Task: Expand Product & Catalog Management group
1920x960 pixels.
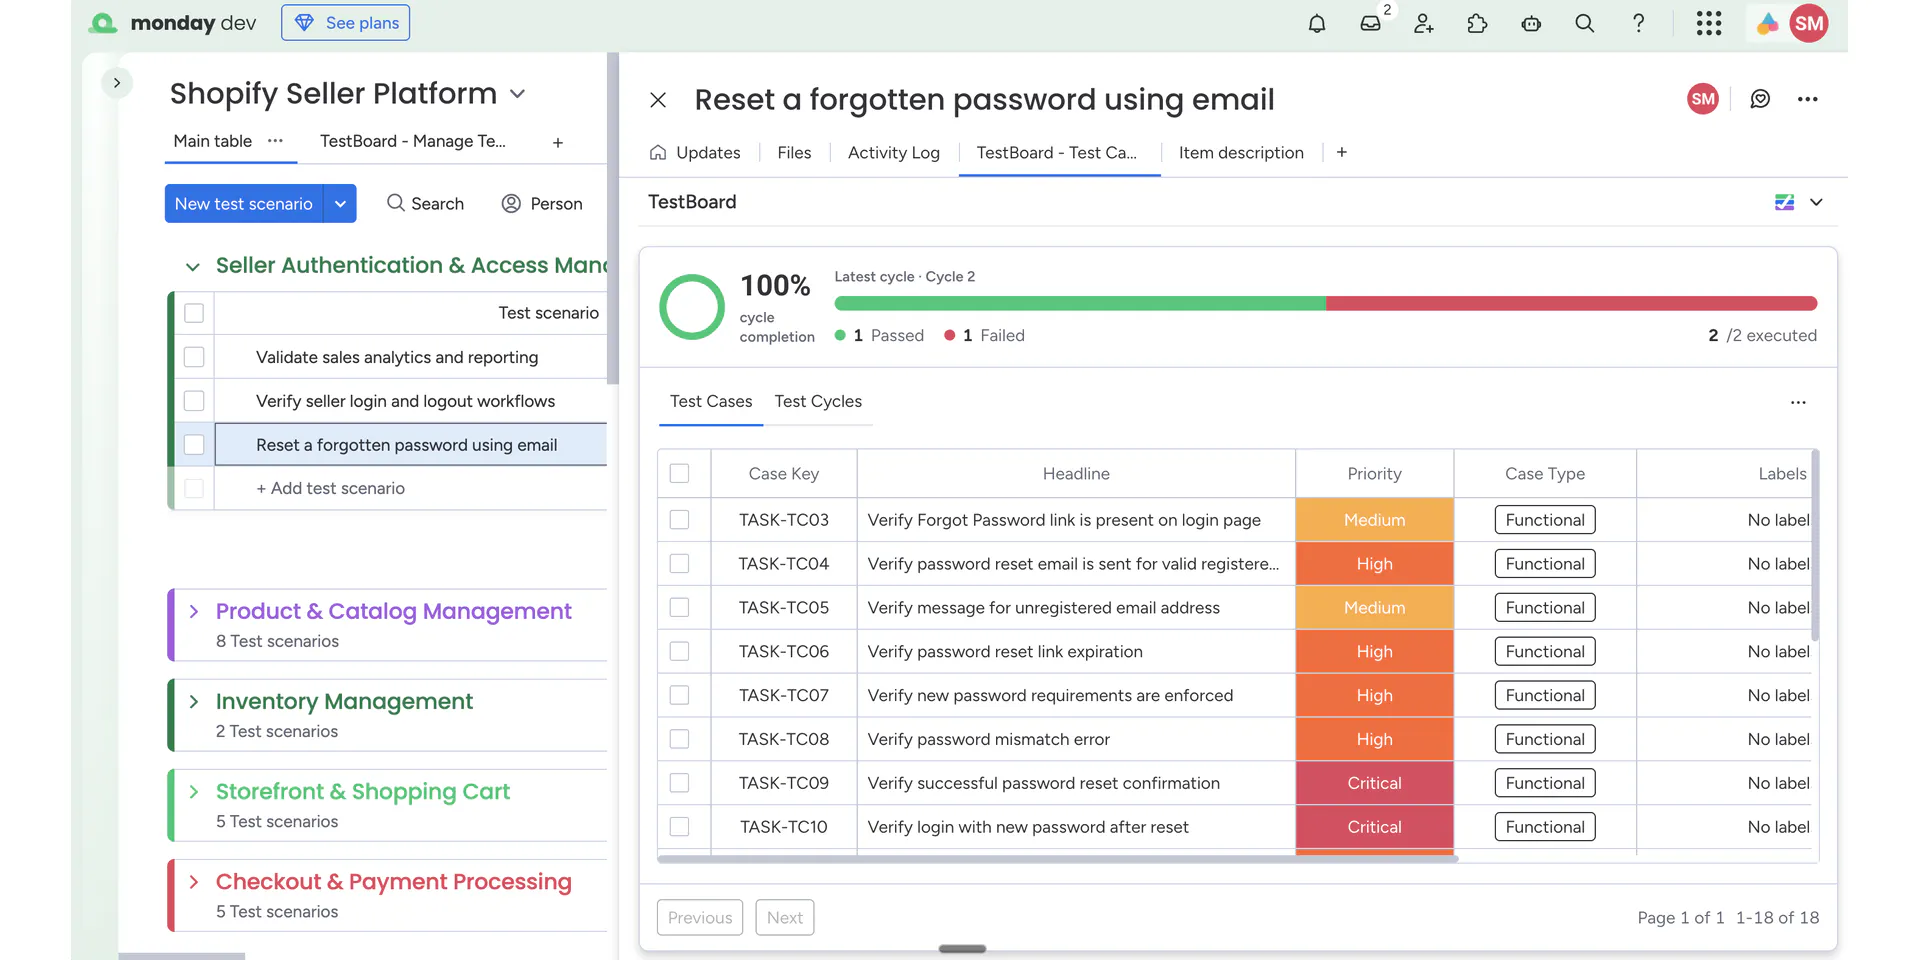Action: point(194,611)
